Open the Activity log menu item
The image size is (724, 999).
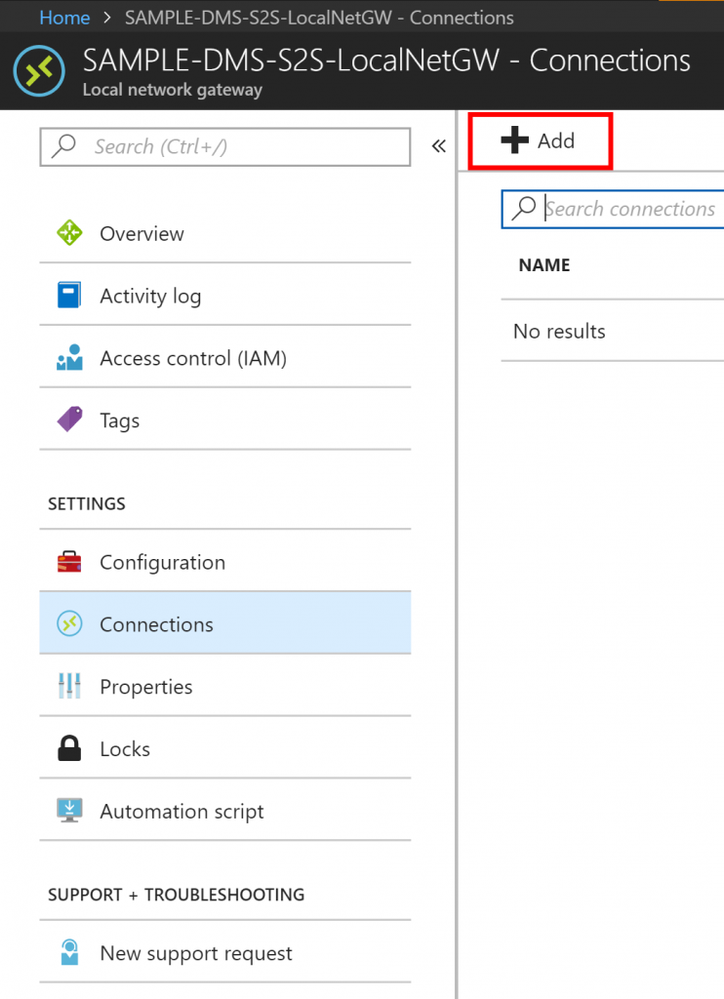point(225,296)
